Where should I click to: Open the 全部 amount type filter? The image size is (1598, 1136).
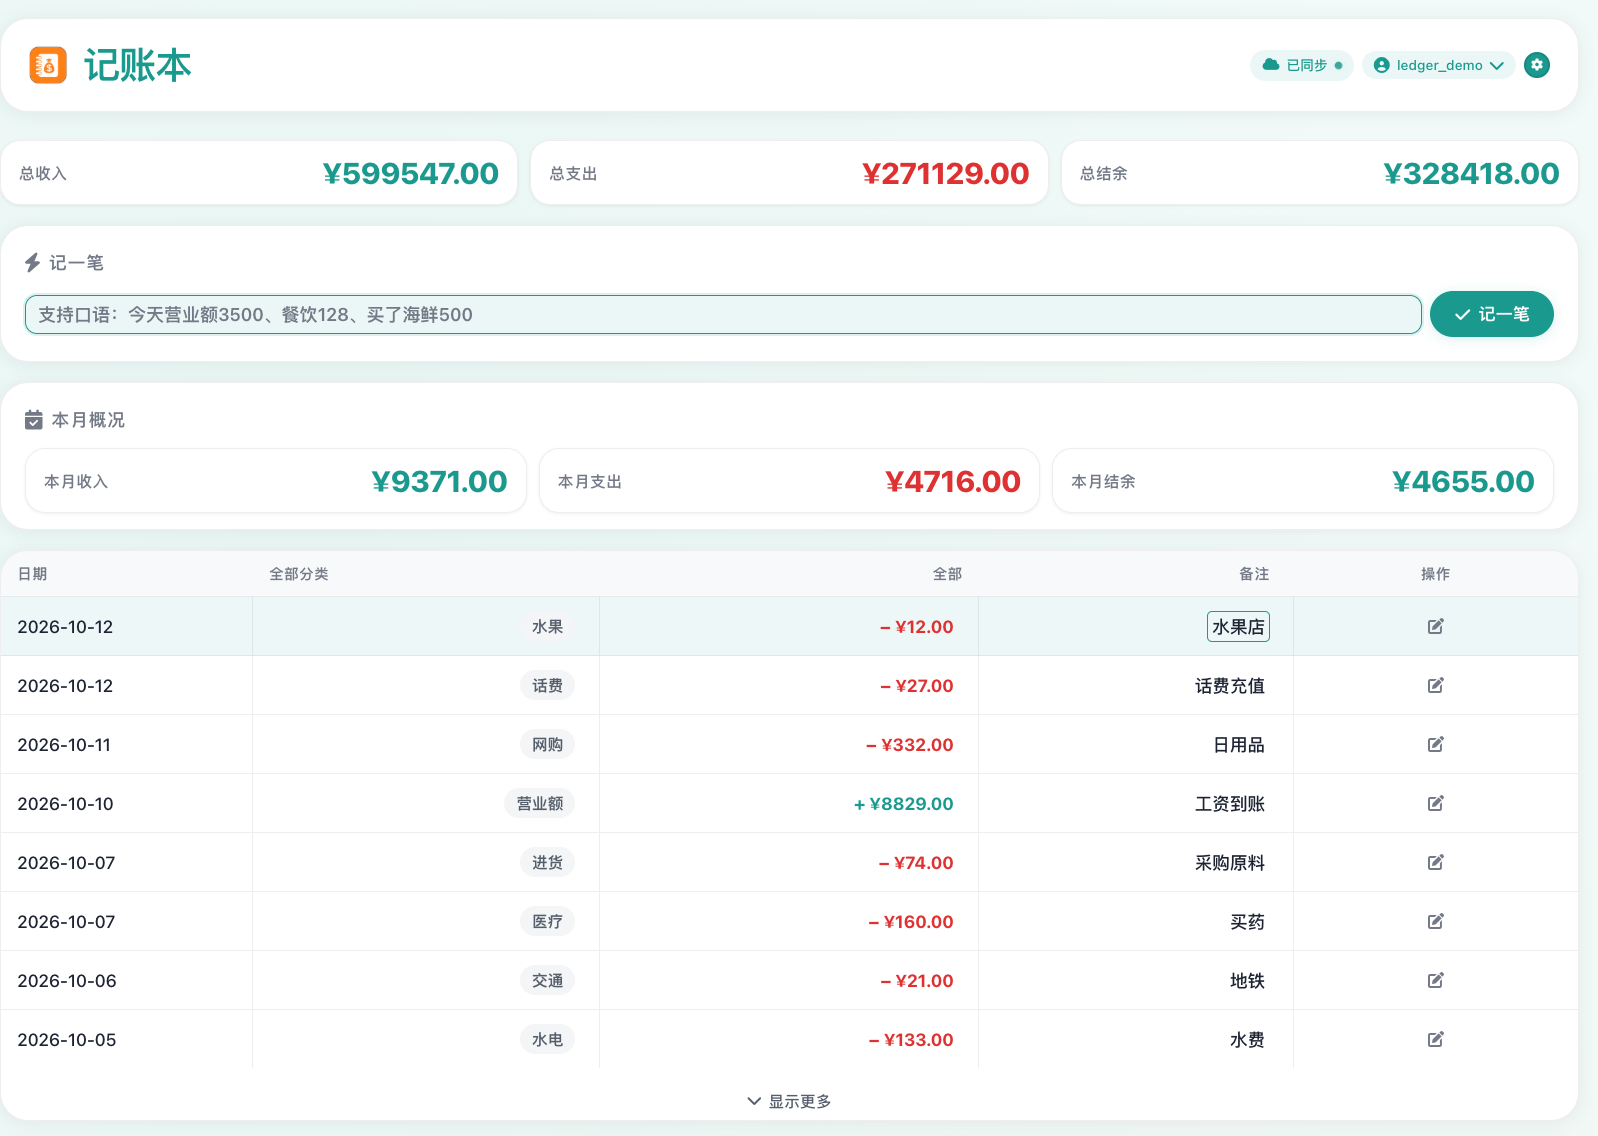point(947,574)
